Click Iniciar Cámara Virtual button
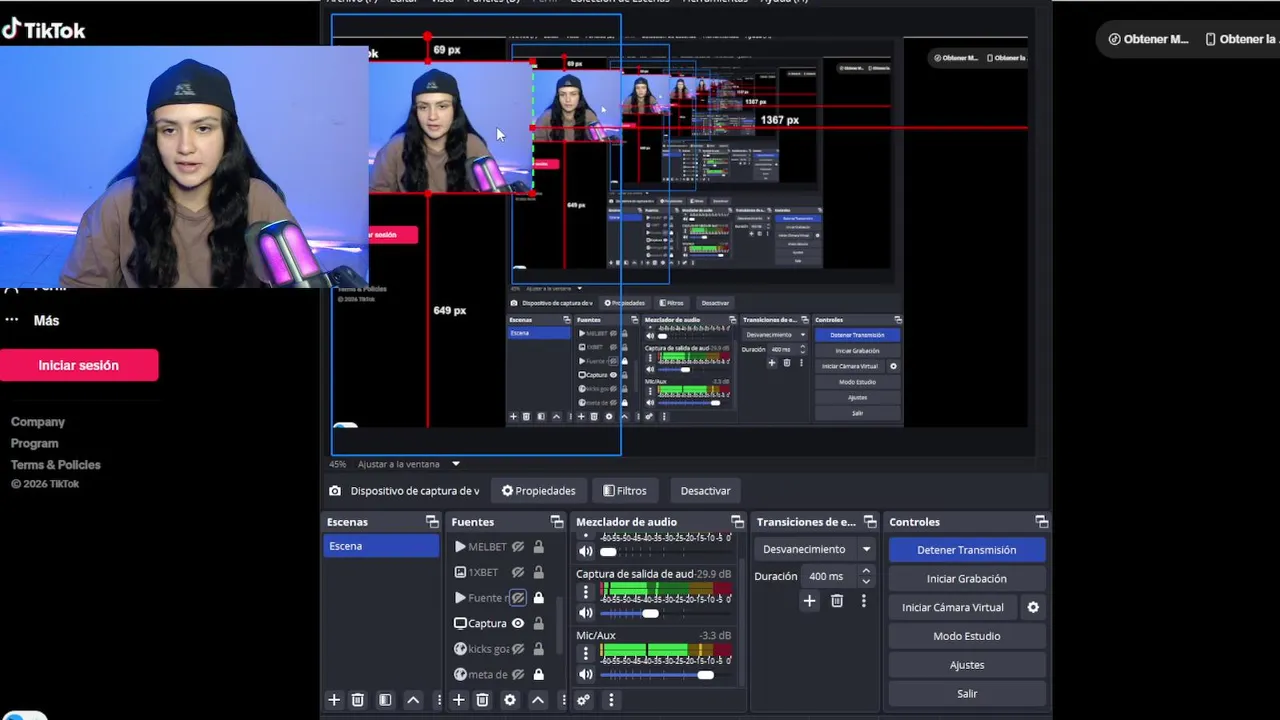The height and width of the screenshot is (720, 1280). coord(953,607)
